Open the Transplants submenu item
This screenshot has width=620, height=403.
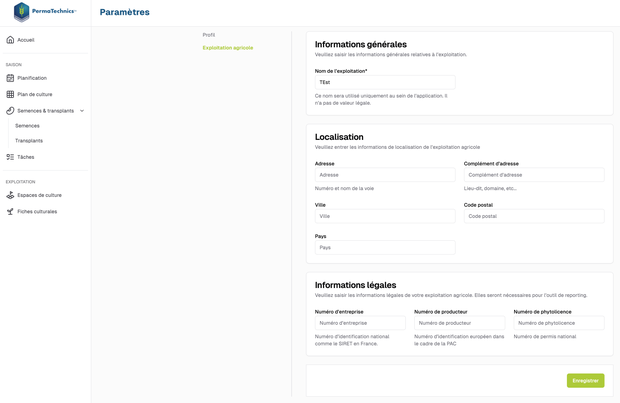[x=29, y=141]
